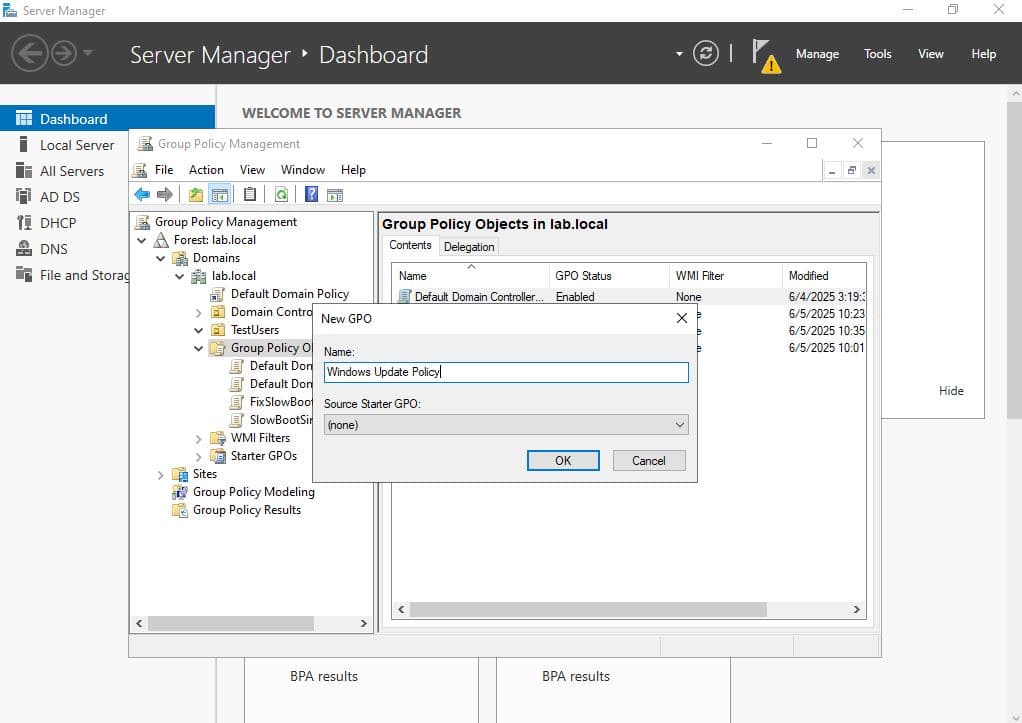Click the GPO Name text field

pyautogui.click(x=506, y=372)
